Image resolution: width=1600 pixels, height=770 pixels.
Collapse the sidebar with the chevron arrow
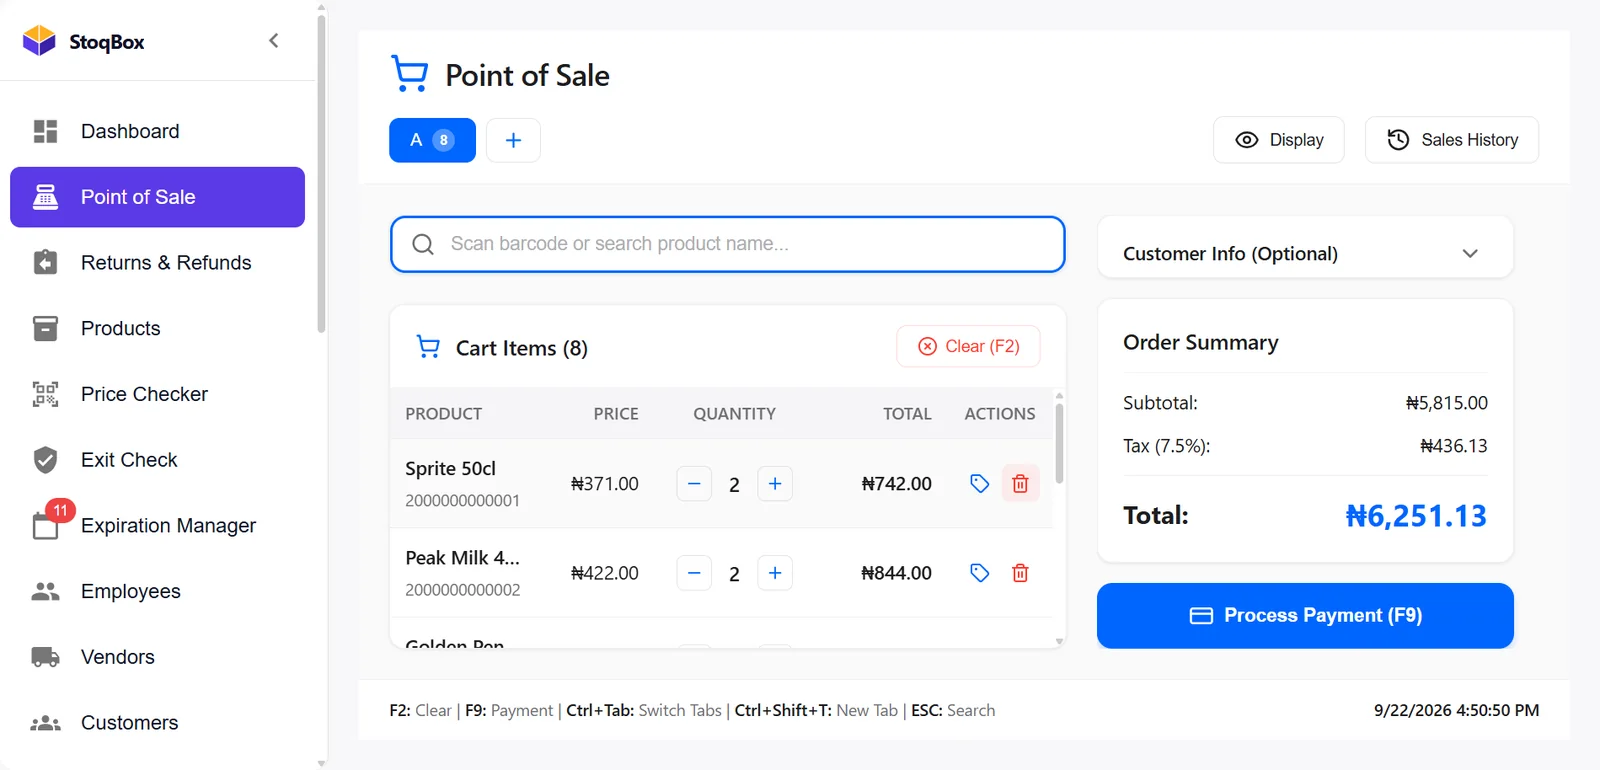(x=273, y=41)
